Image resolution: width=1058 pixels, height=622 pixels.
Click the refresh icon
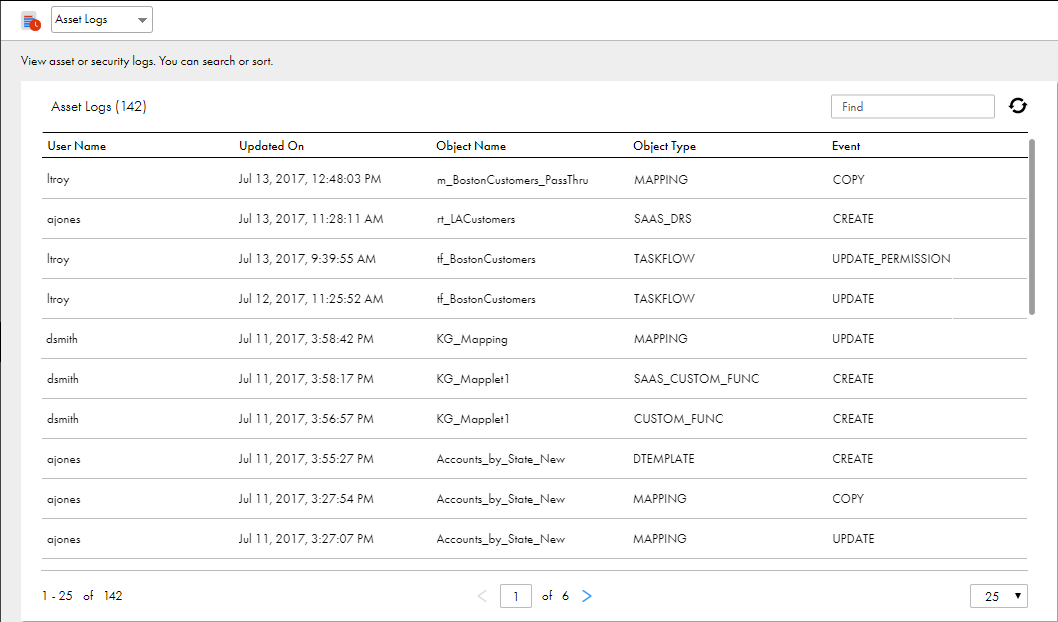(x=1018, y=106)
